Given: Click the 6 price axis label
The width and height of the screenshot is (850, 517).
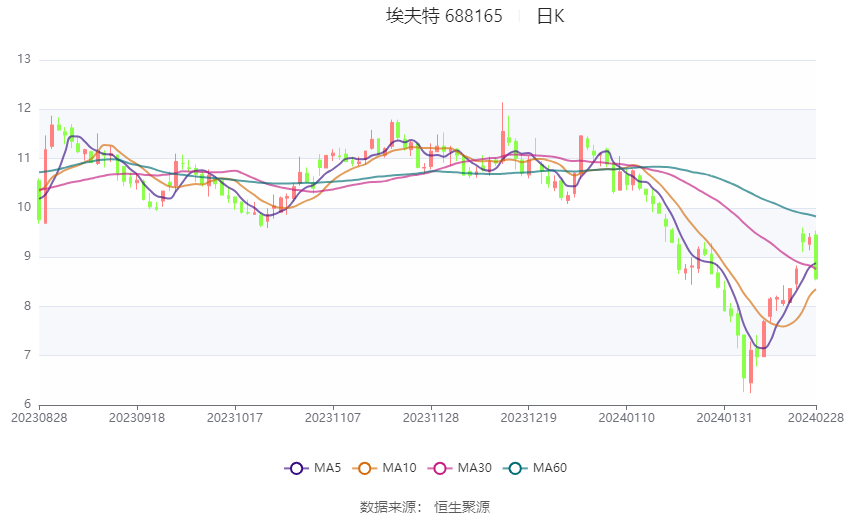Looking at the screenshot, I should coord(28,404).
